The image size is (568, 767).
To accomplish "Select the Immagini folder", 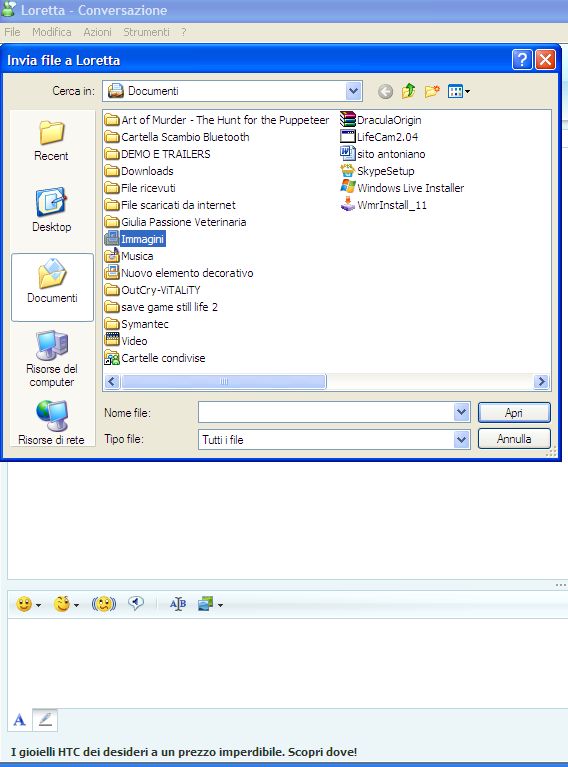I will click(x=135, y=239).
